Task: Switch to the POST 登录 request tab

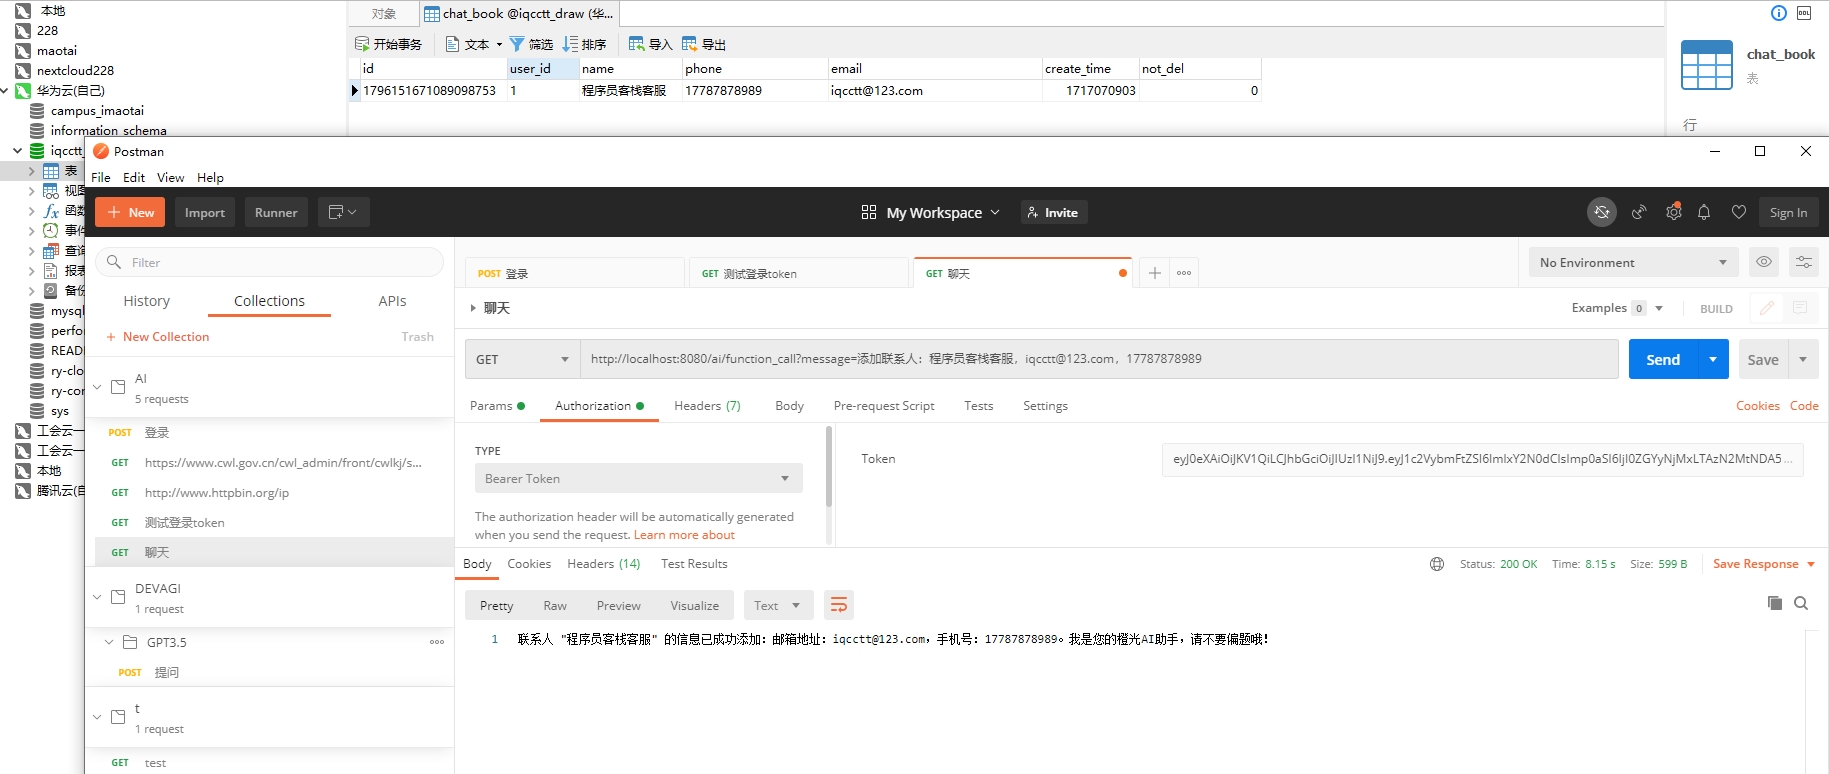Action: click(x=575, y=273)
